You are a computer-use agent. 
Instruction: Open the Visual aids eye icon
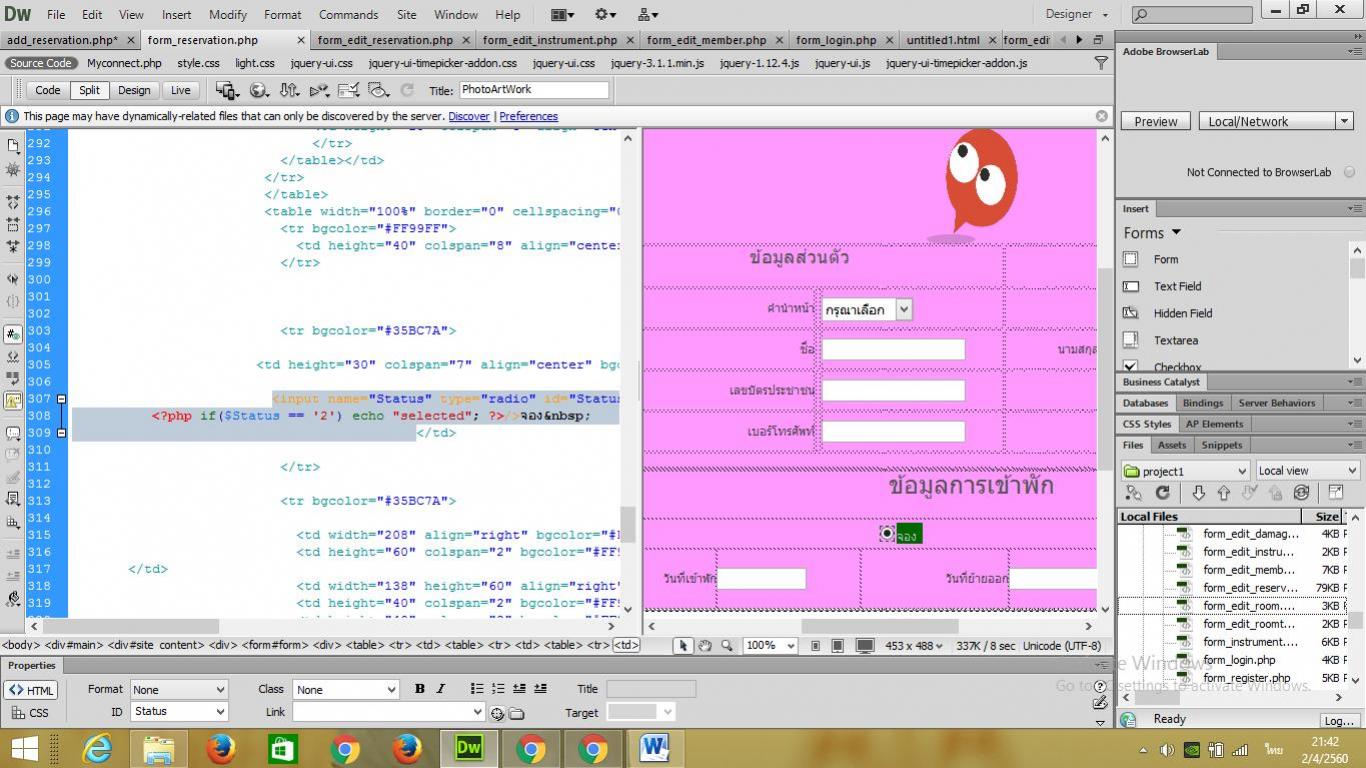[379, 90]
